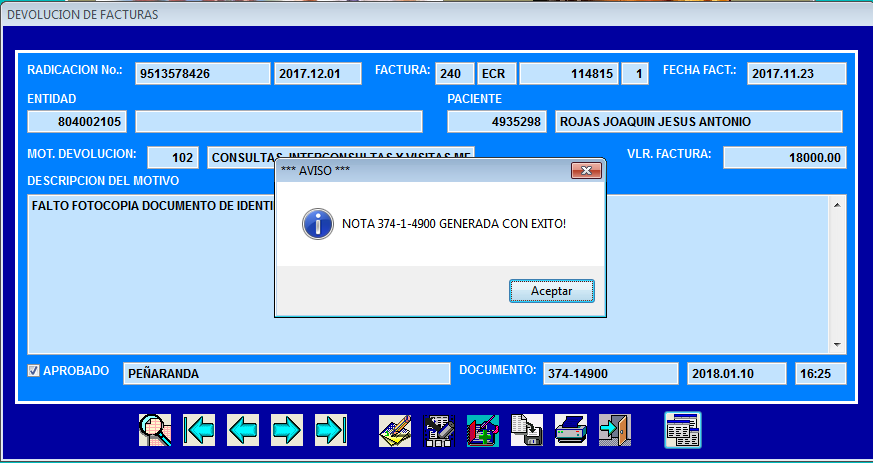Jump to last record arrow icon
The width and height of the screenshot is (873, 463).
tap(331, 430)
